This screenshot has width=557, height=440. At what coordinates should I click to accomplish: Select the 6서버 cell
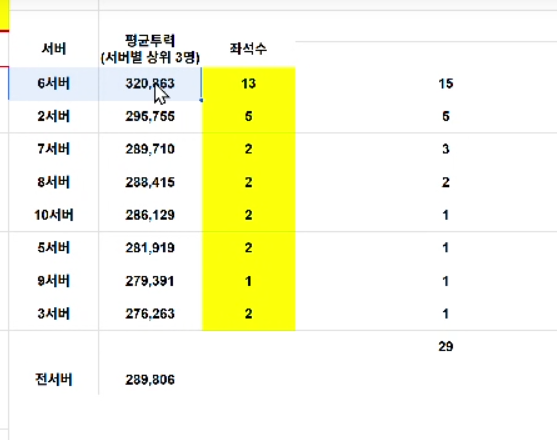click(53, 83)
